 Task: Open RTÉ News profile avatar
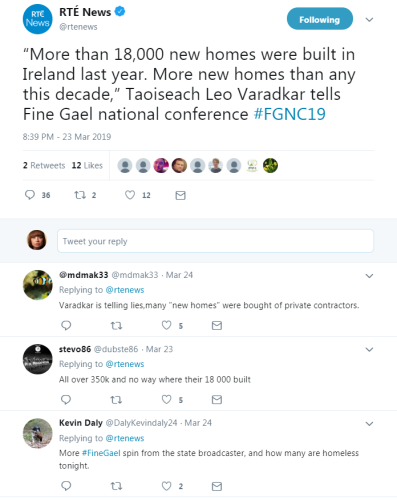[37, 19]
